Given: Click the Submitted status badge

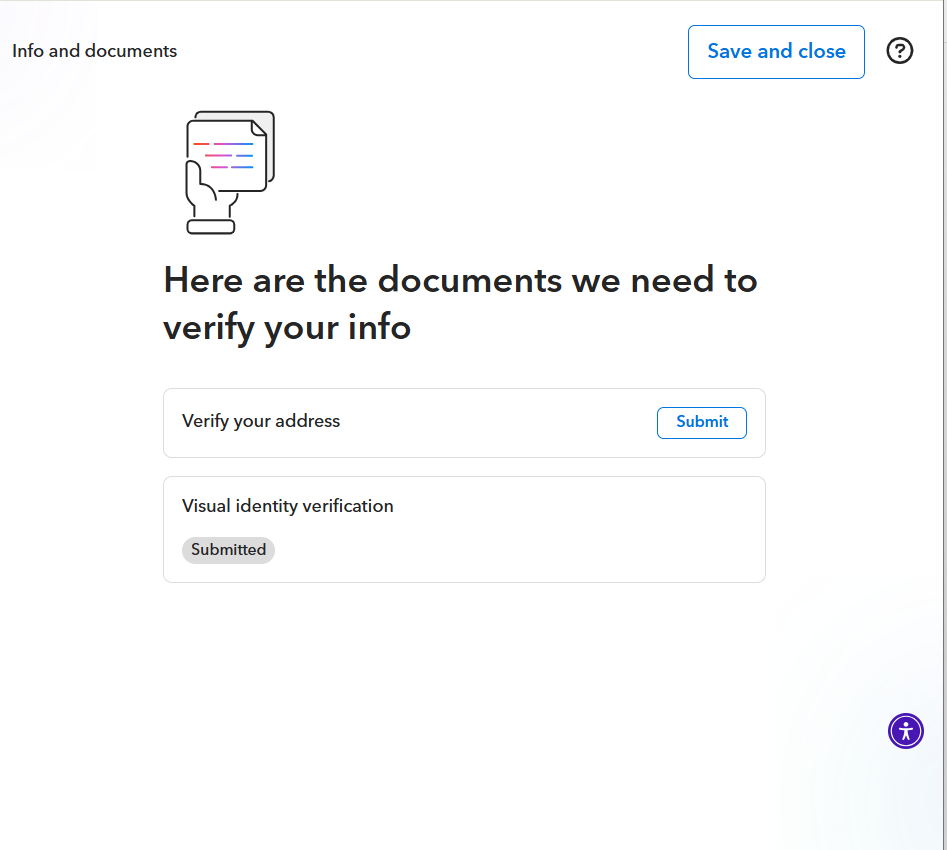Looking at the screenshot, I should [228, 550].
